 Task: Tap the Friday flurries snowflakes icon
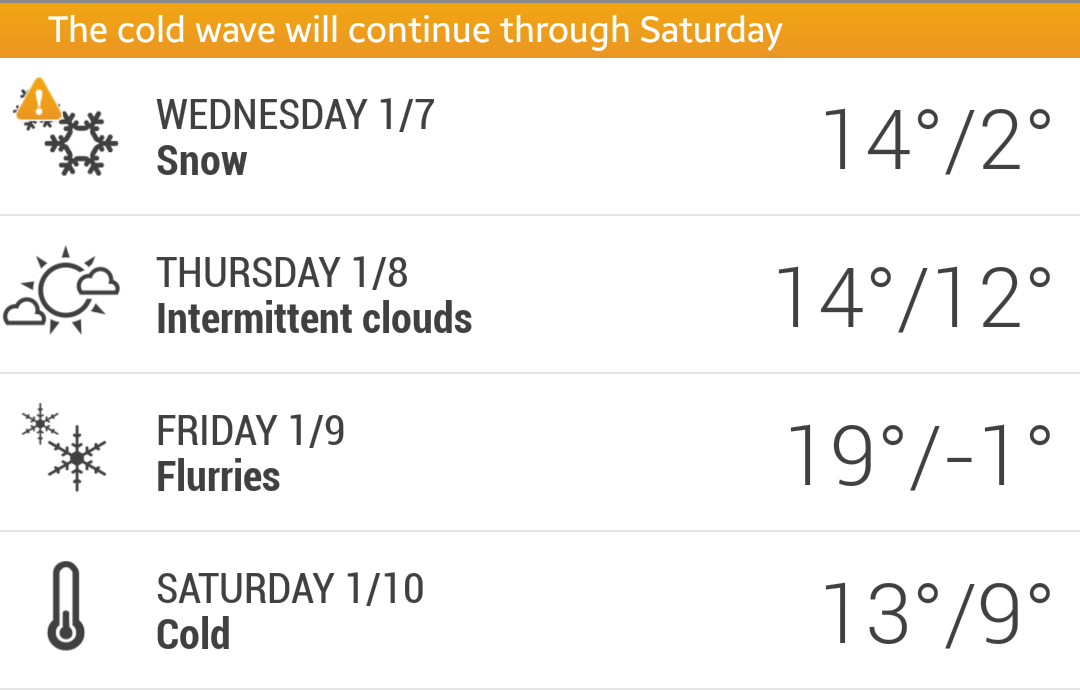coord(65,448)
